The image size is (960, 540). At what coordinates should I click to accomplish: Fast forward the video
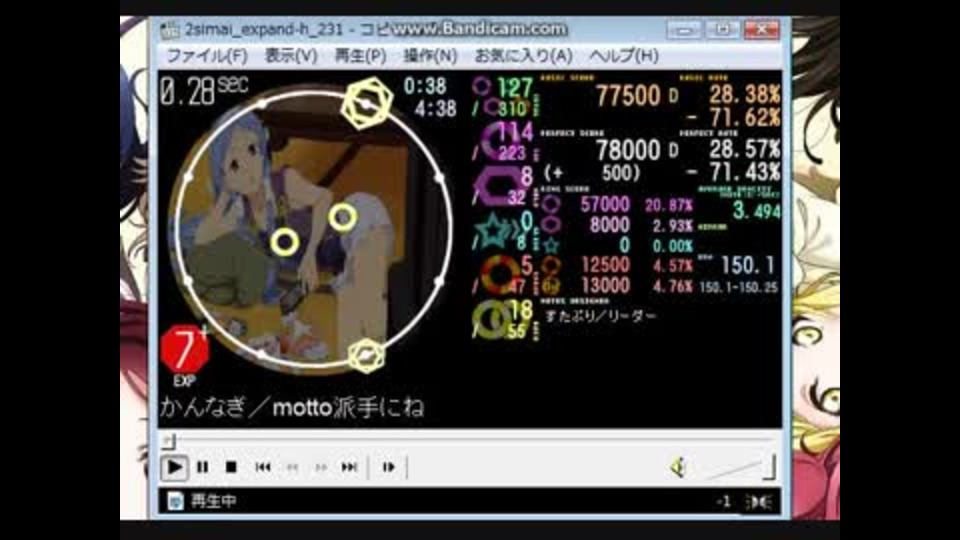click(321, 467)
